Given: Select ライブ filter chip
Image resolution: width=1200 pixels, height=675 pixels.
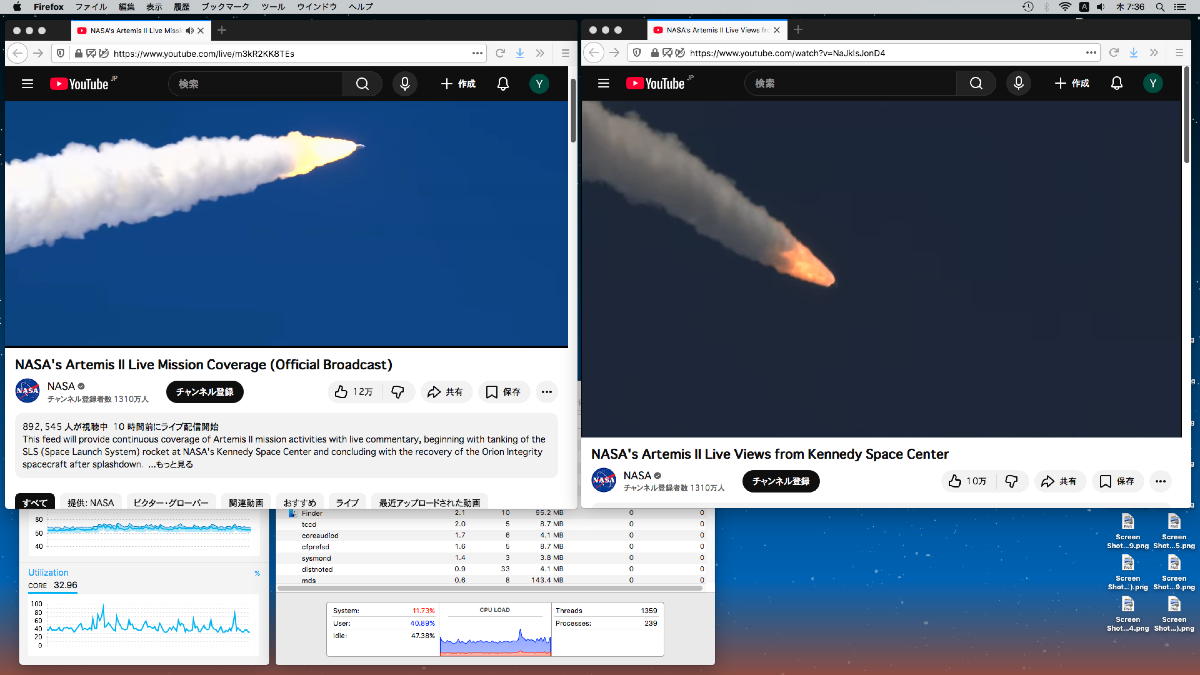Looking at the screenshot, I should (x=346, y=503).
